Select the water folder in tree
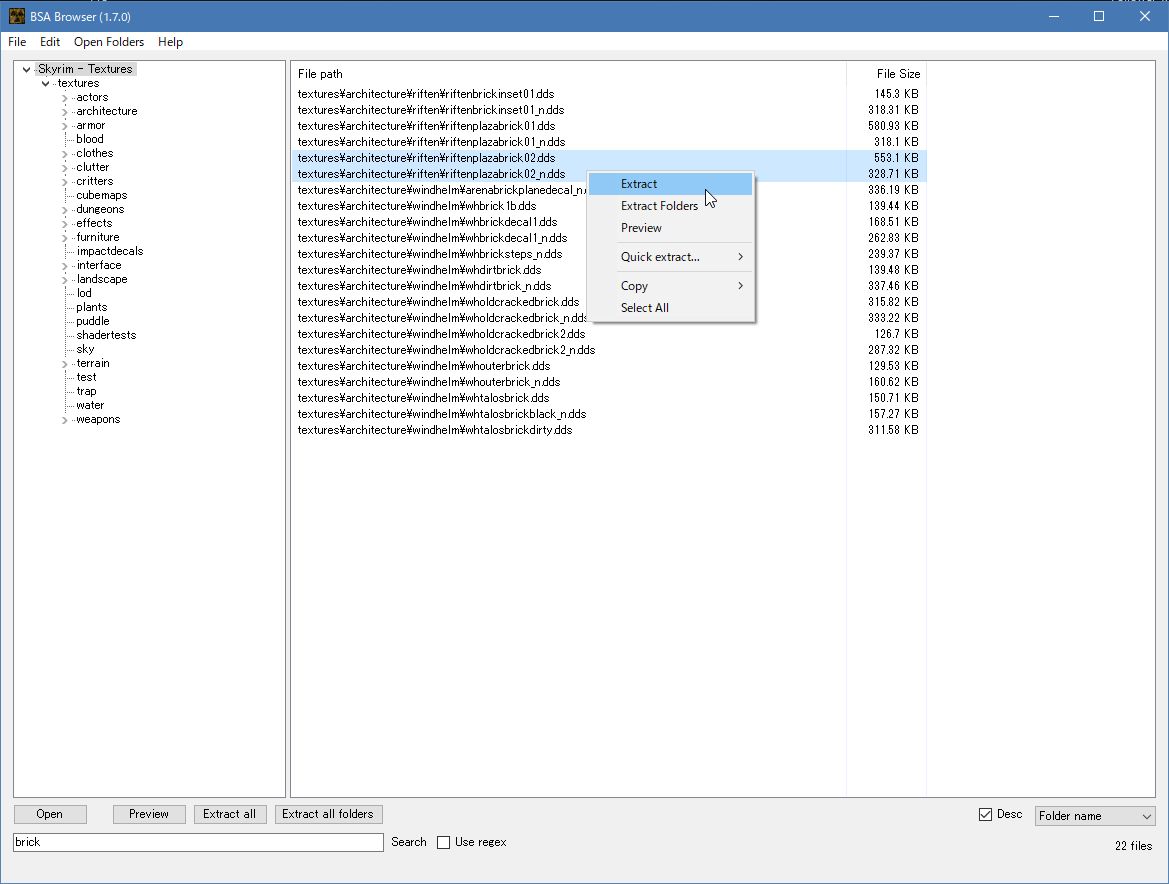 tap(89, 405)
